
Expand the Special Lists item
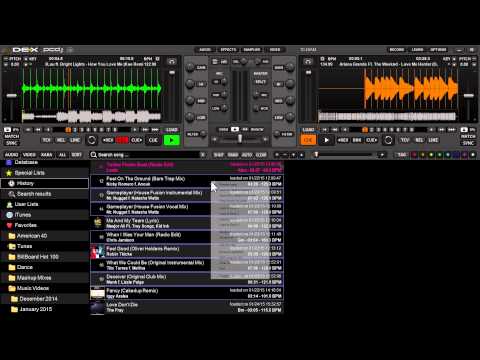pyautogui.click(x=29, y=173)
